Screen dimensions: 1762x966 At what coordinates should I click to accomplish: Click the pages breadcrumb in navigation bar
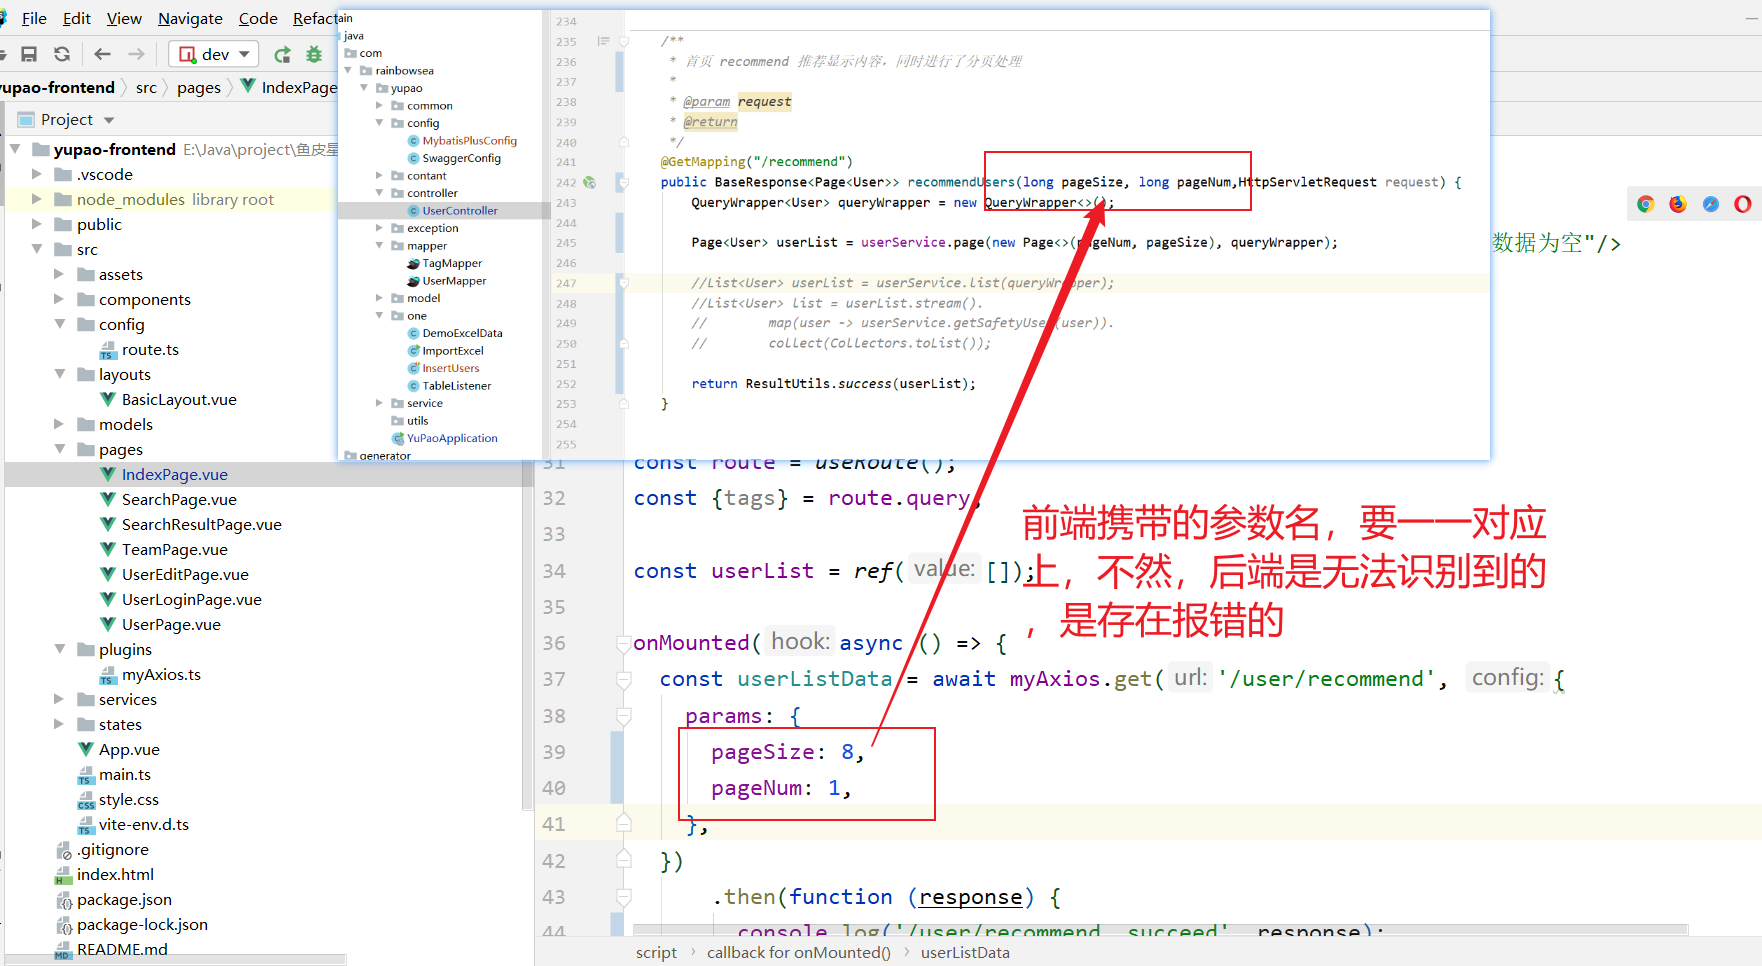pyautogui.click(x=199, y=88)
